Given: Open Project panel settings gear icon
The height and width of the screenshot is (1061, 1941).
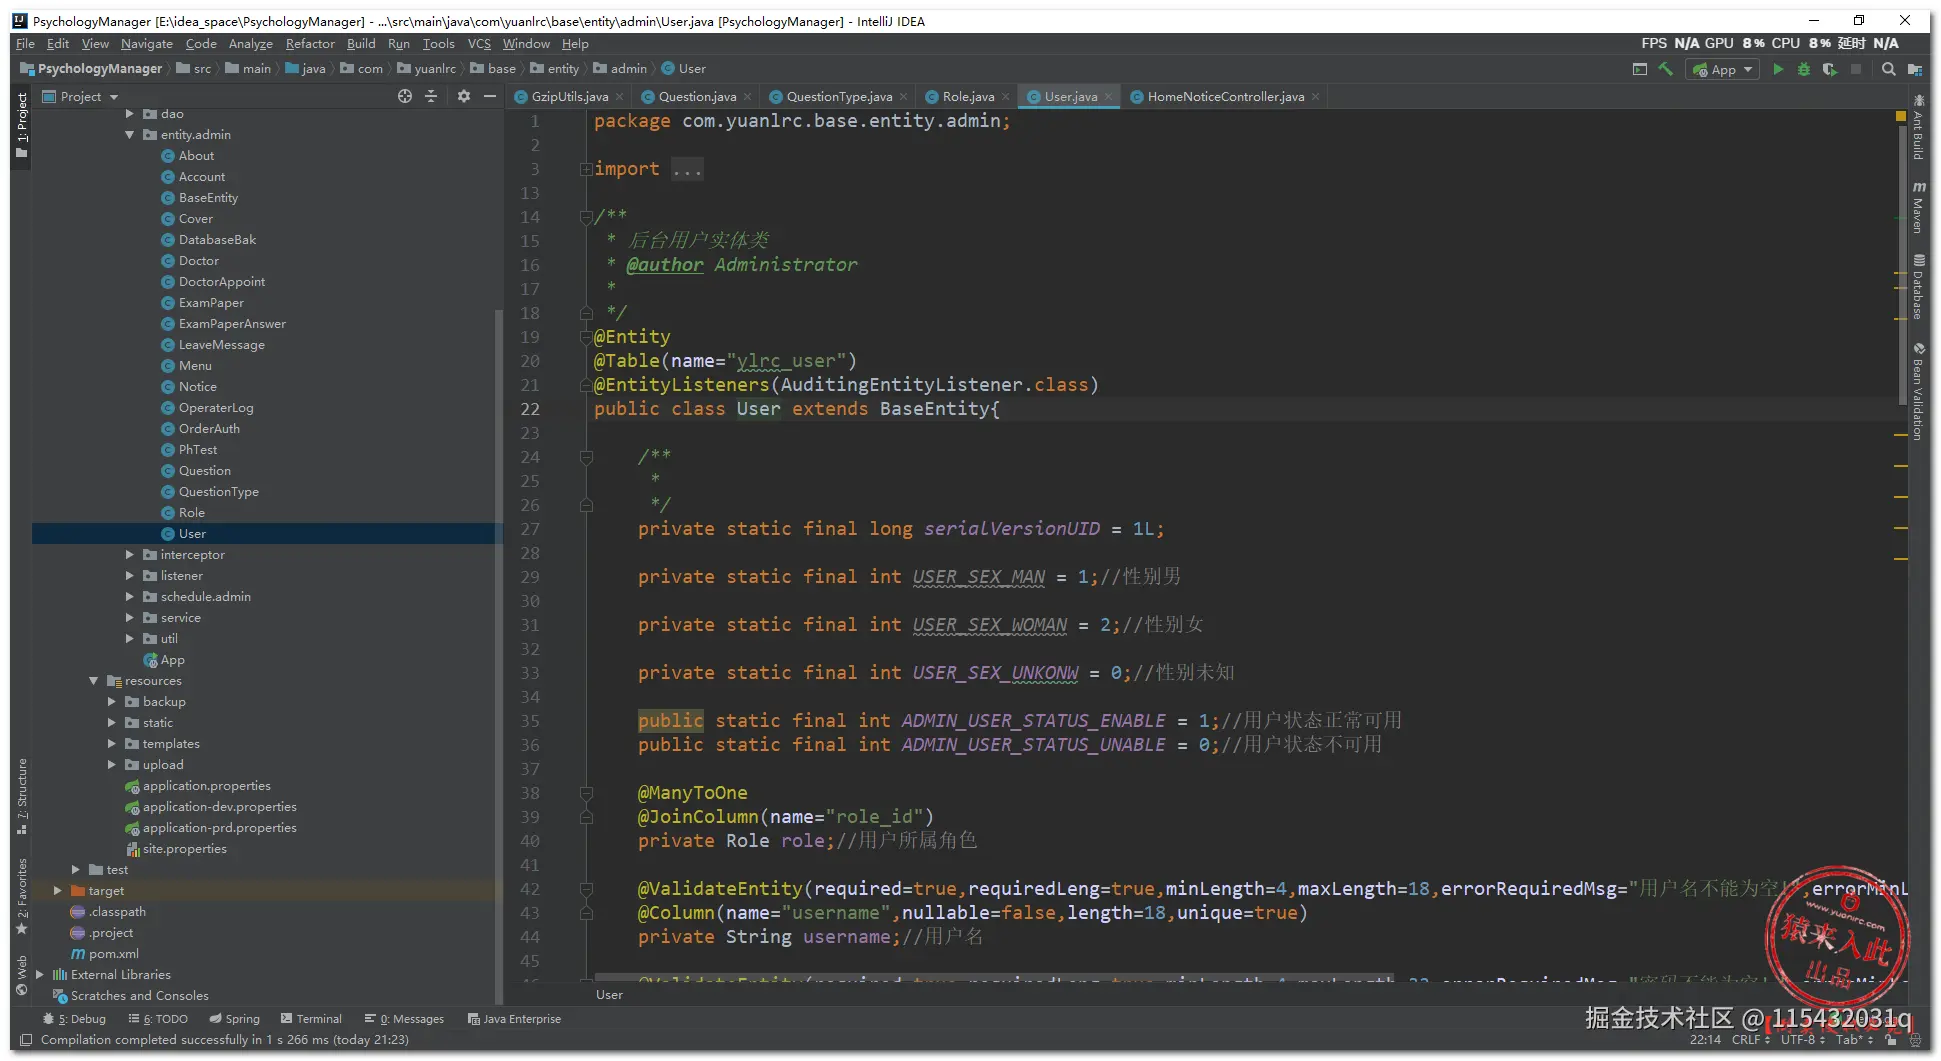Looking at the screenshot, I should pyautogui.click(x=463, y=96).
